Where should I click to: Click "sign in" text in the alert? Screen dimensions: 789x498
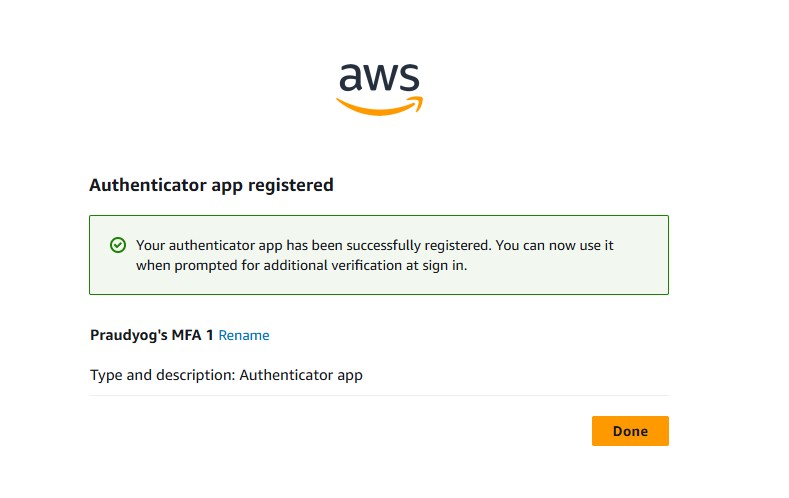coord(447,266)
